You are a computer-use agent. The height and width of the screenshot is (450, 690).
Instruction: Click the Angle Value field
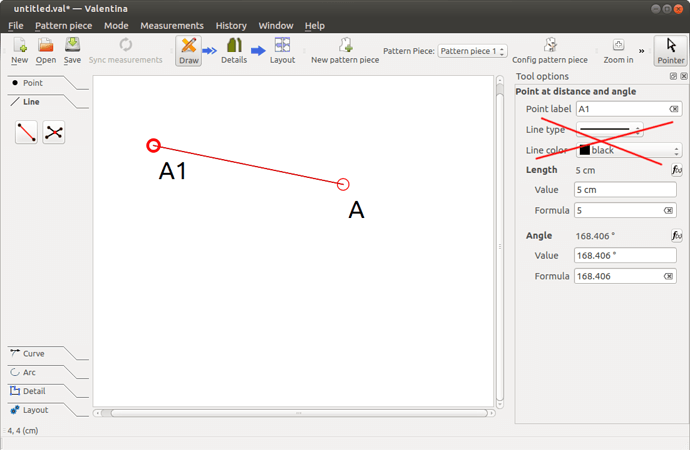point(625,255)
